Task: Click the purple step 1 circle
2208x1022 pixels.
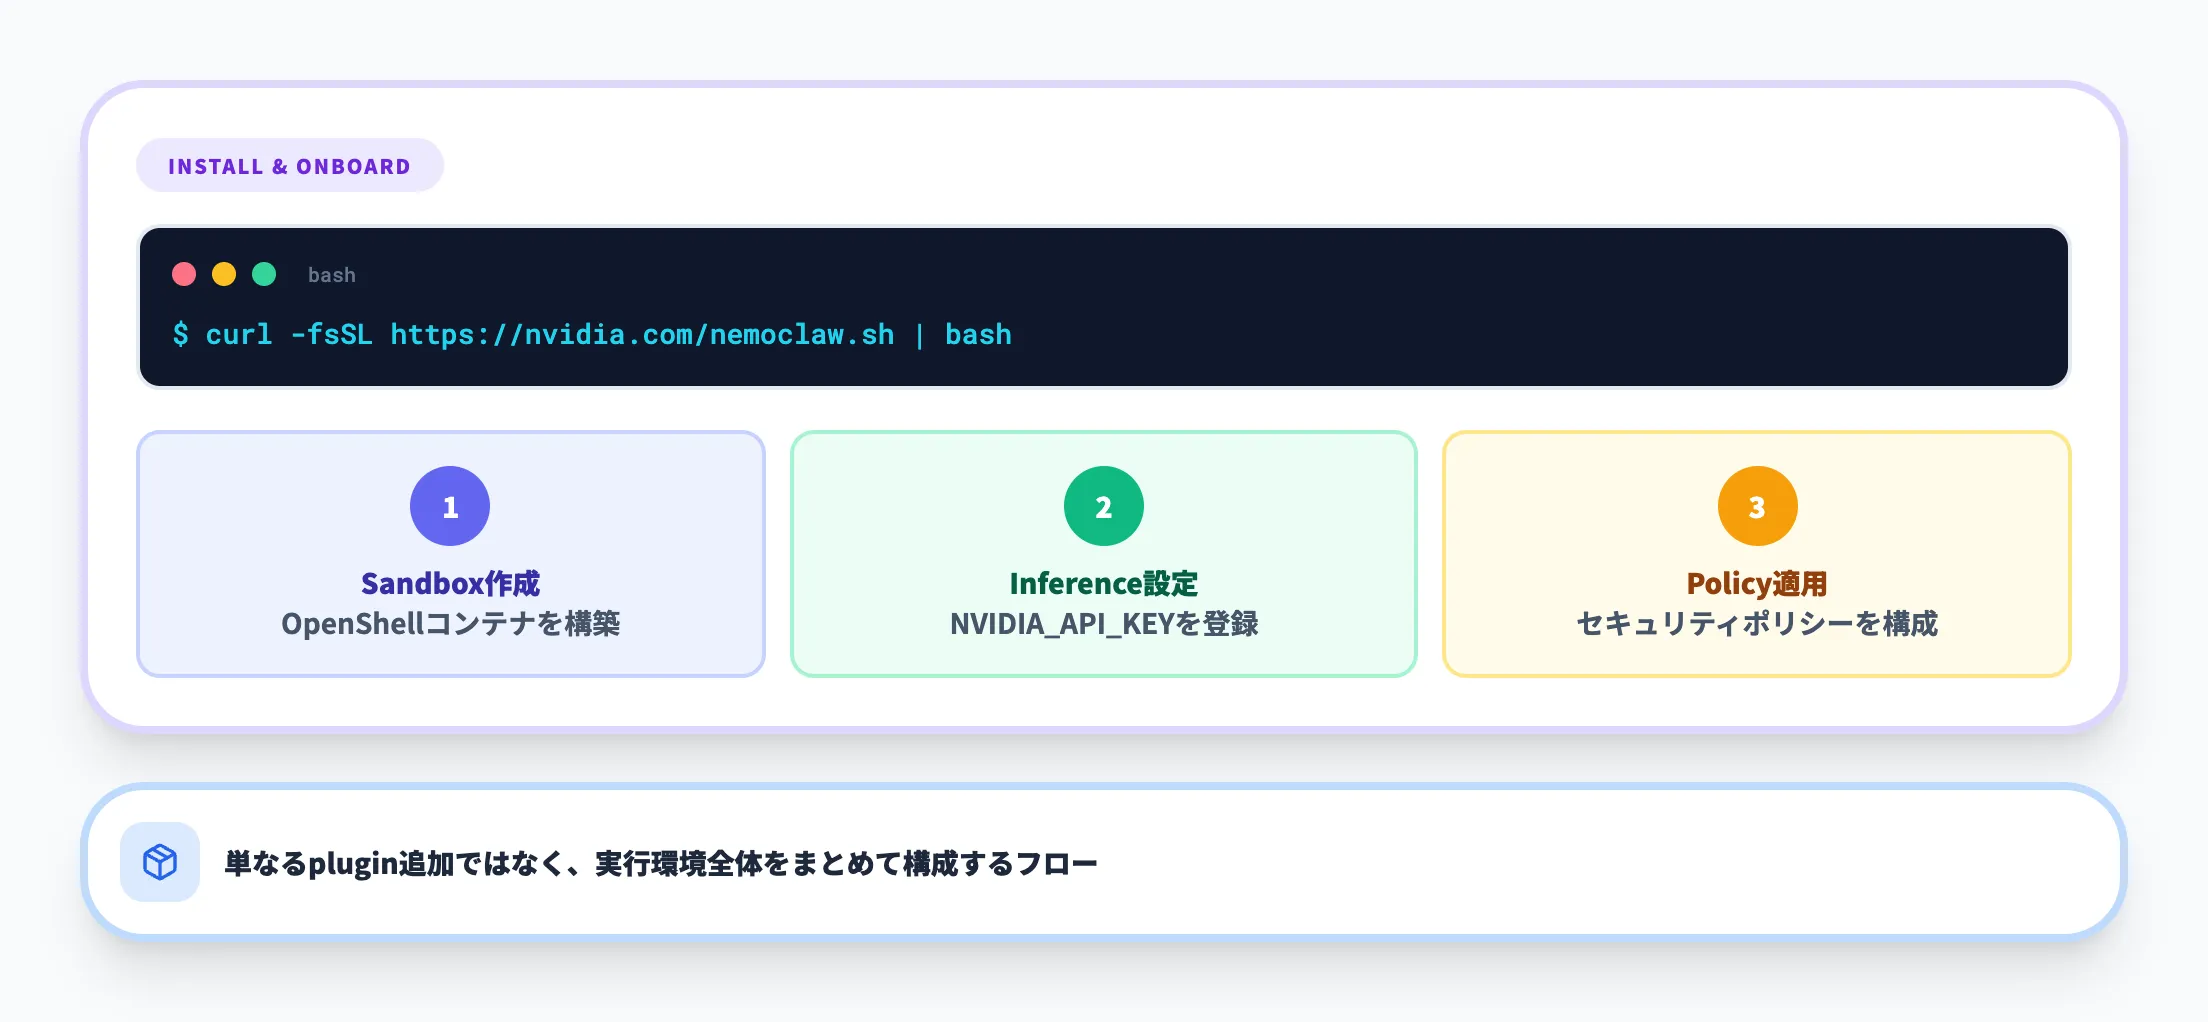Action: pyautogui.click(x=450, y=506)
